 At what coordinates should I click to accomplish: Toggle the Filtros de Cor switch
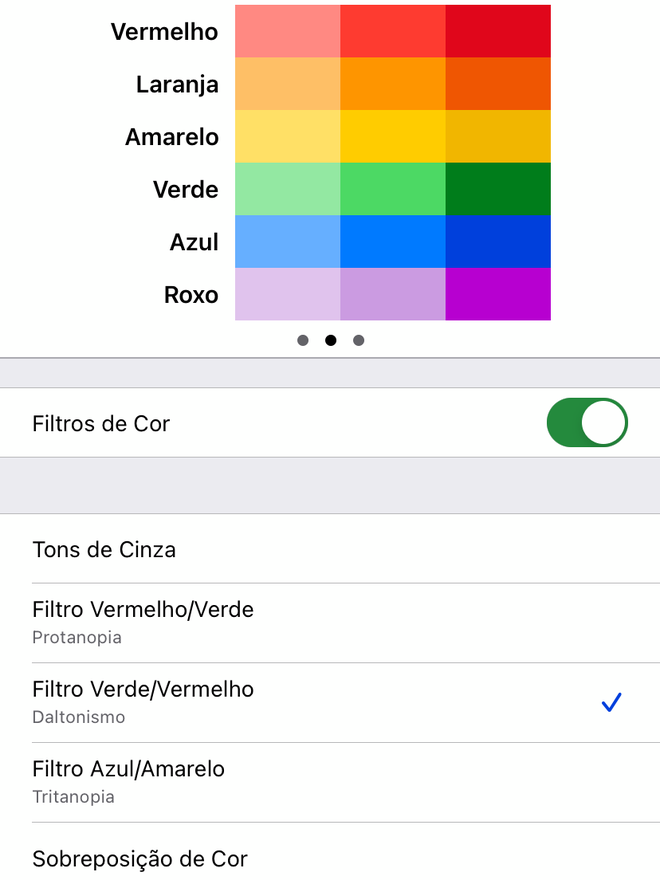[587, 423]
